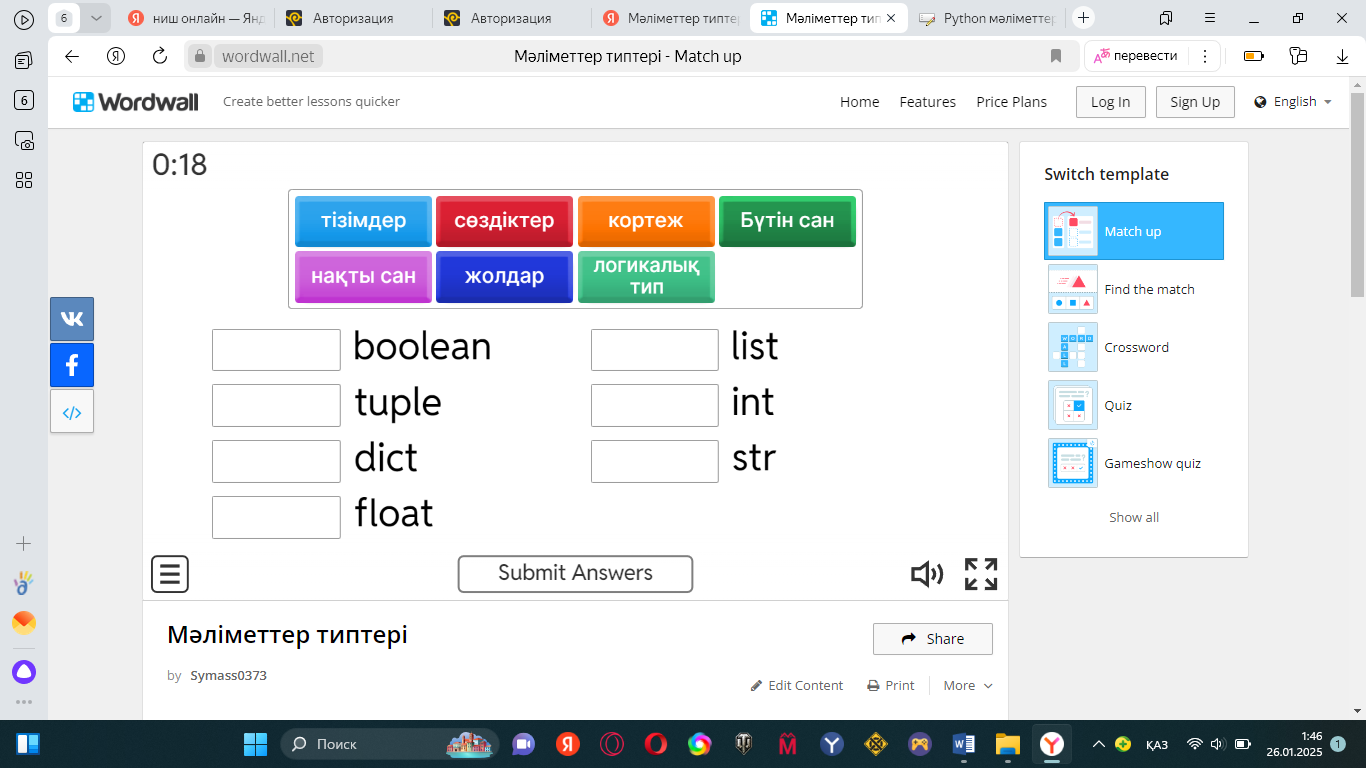Share the activity on VK
1366x768 pixels.
pyautogui.click(x=72, y=319)
